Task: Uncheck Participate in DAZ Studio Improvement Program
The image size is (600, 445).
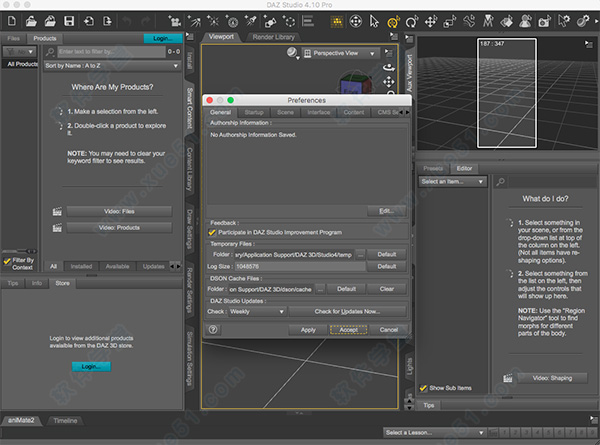Action: (x=212, y=232)
